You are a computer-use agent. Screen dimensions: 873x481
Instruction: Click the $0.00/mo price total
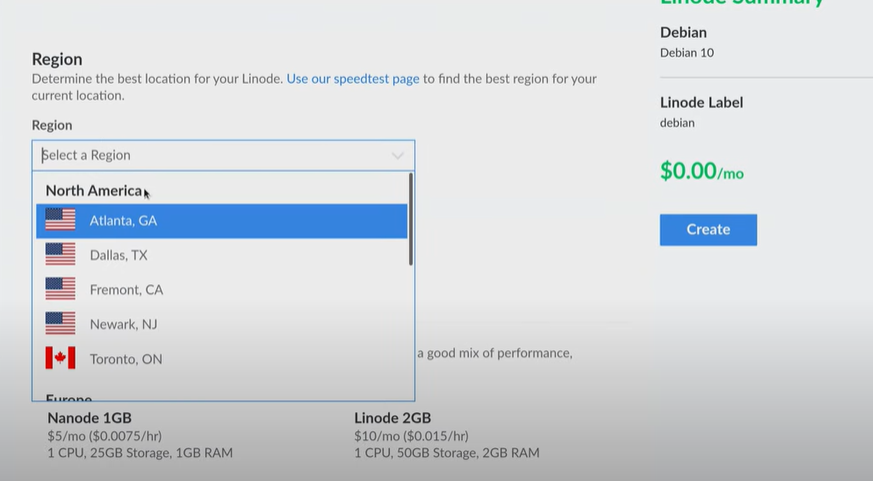tap(702, 170)
